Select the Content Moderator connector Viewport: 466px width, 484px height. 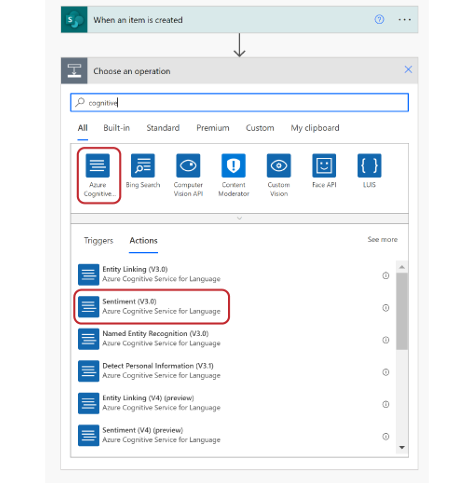point(234,175)
